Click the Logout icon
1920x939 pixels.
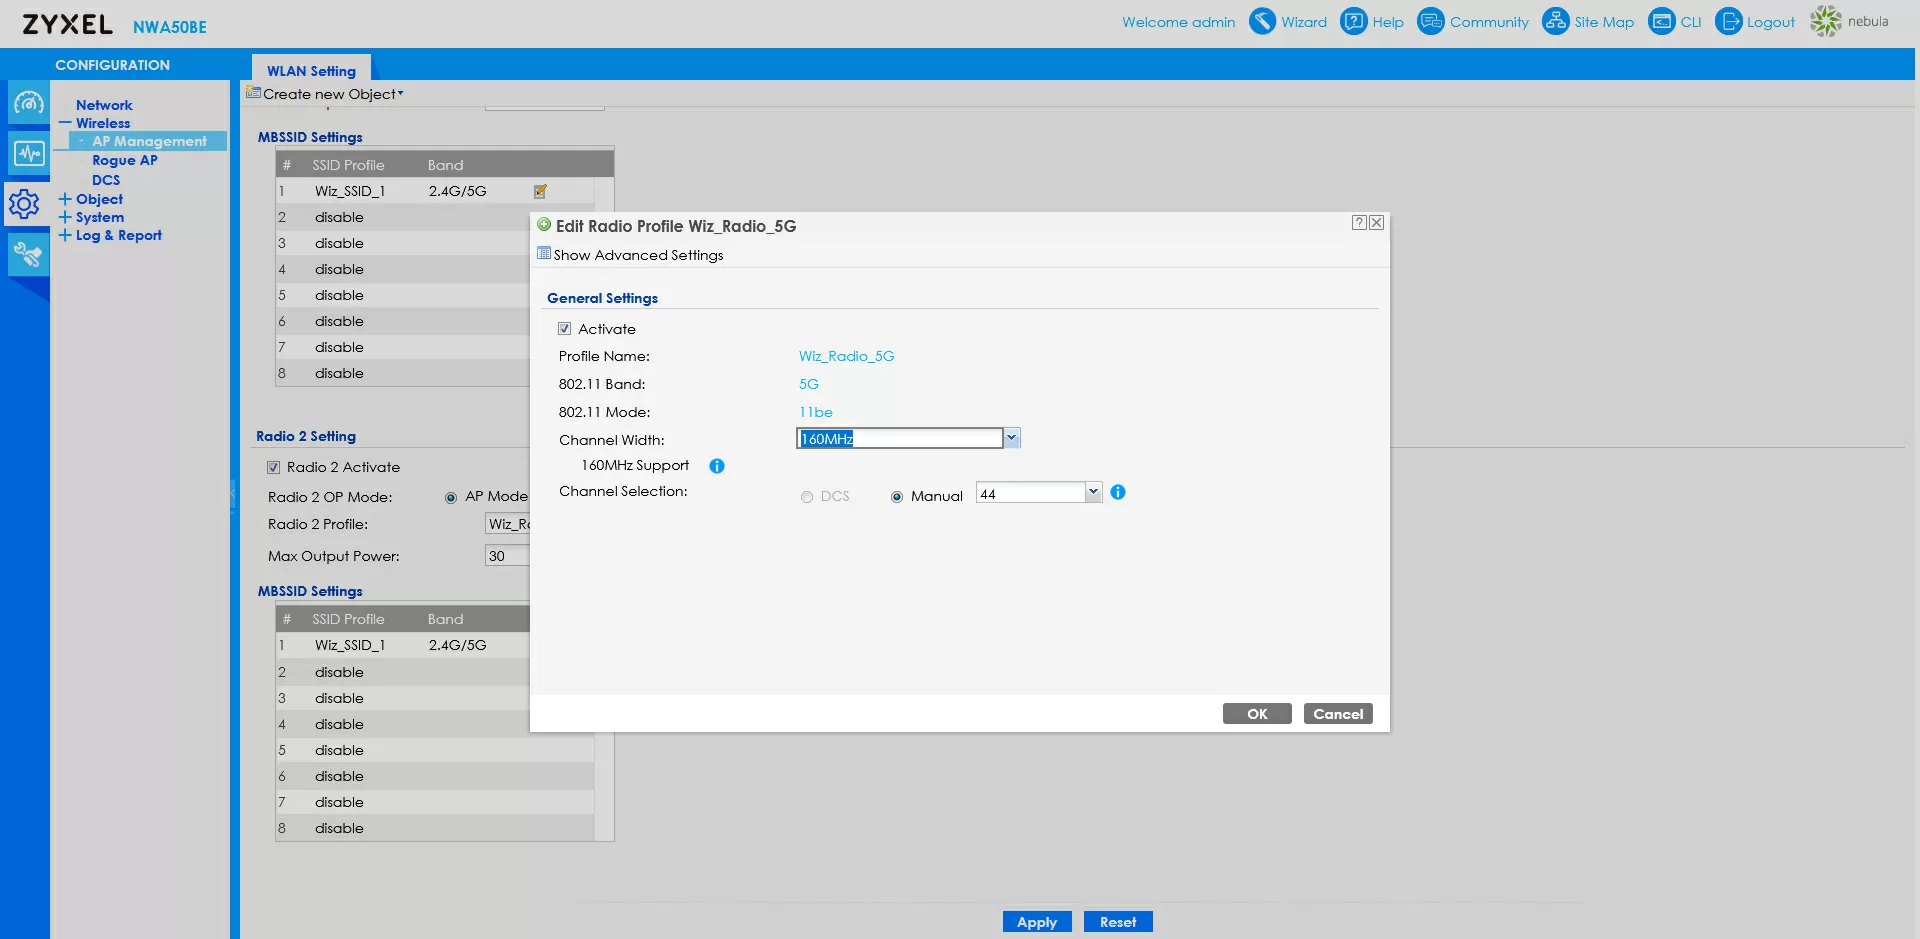(1728, 21)
